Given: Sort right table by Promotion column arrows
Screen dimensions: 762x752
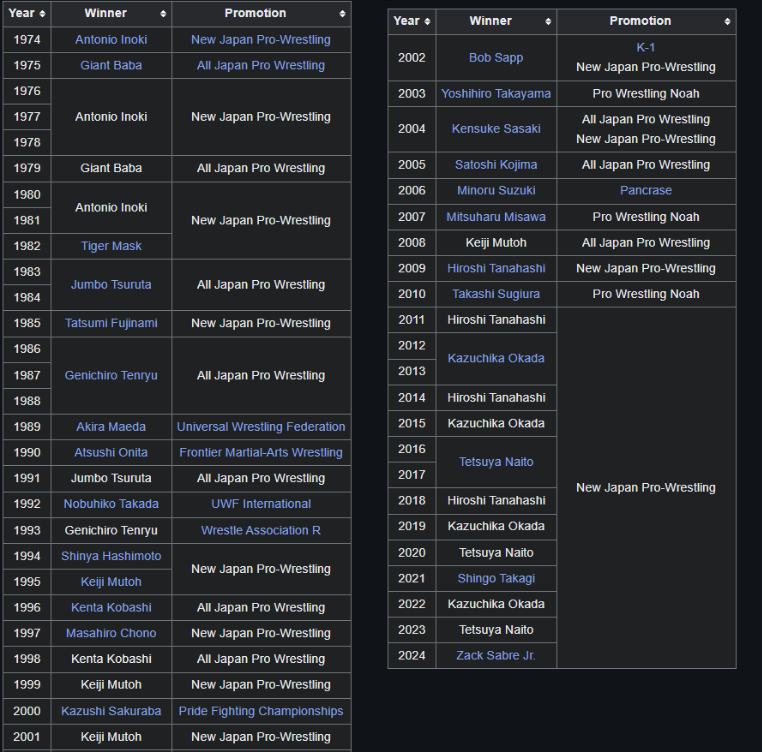Looking at the screenshot, I should coord(727,21).
